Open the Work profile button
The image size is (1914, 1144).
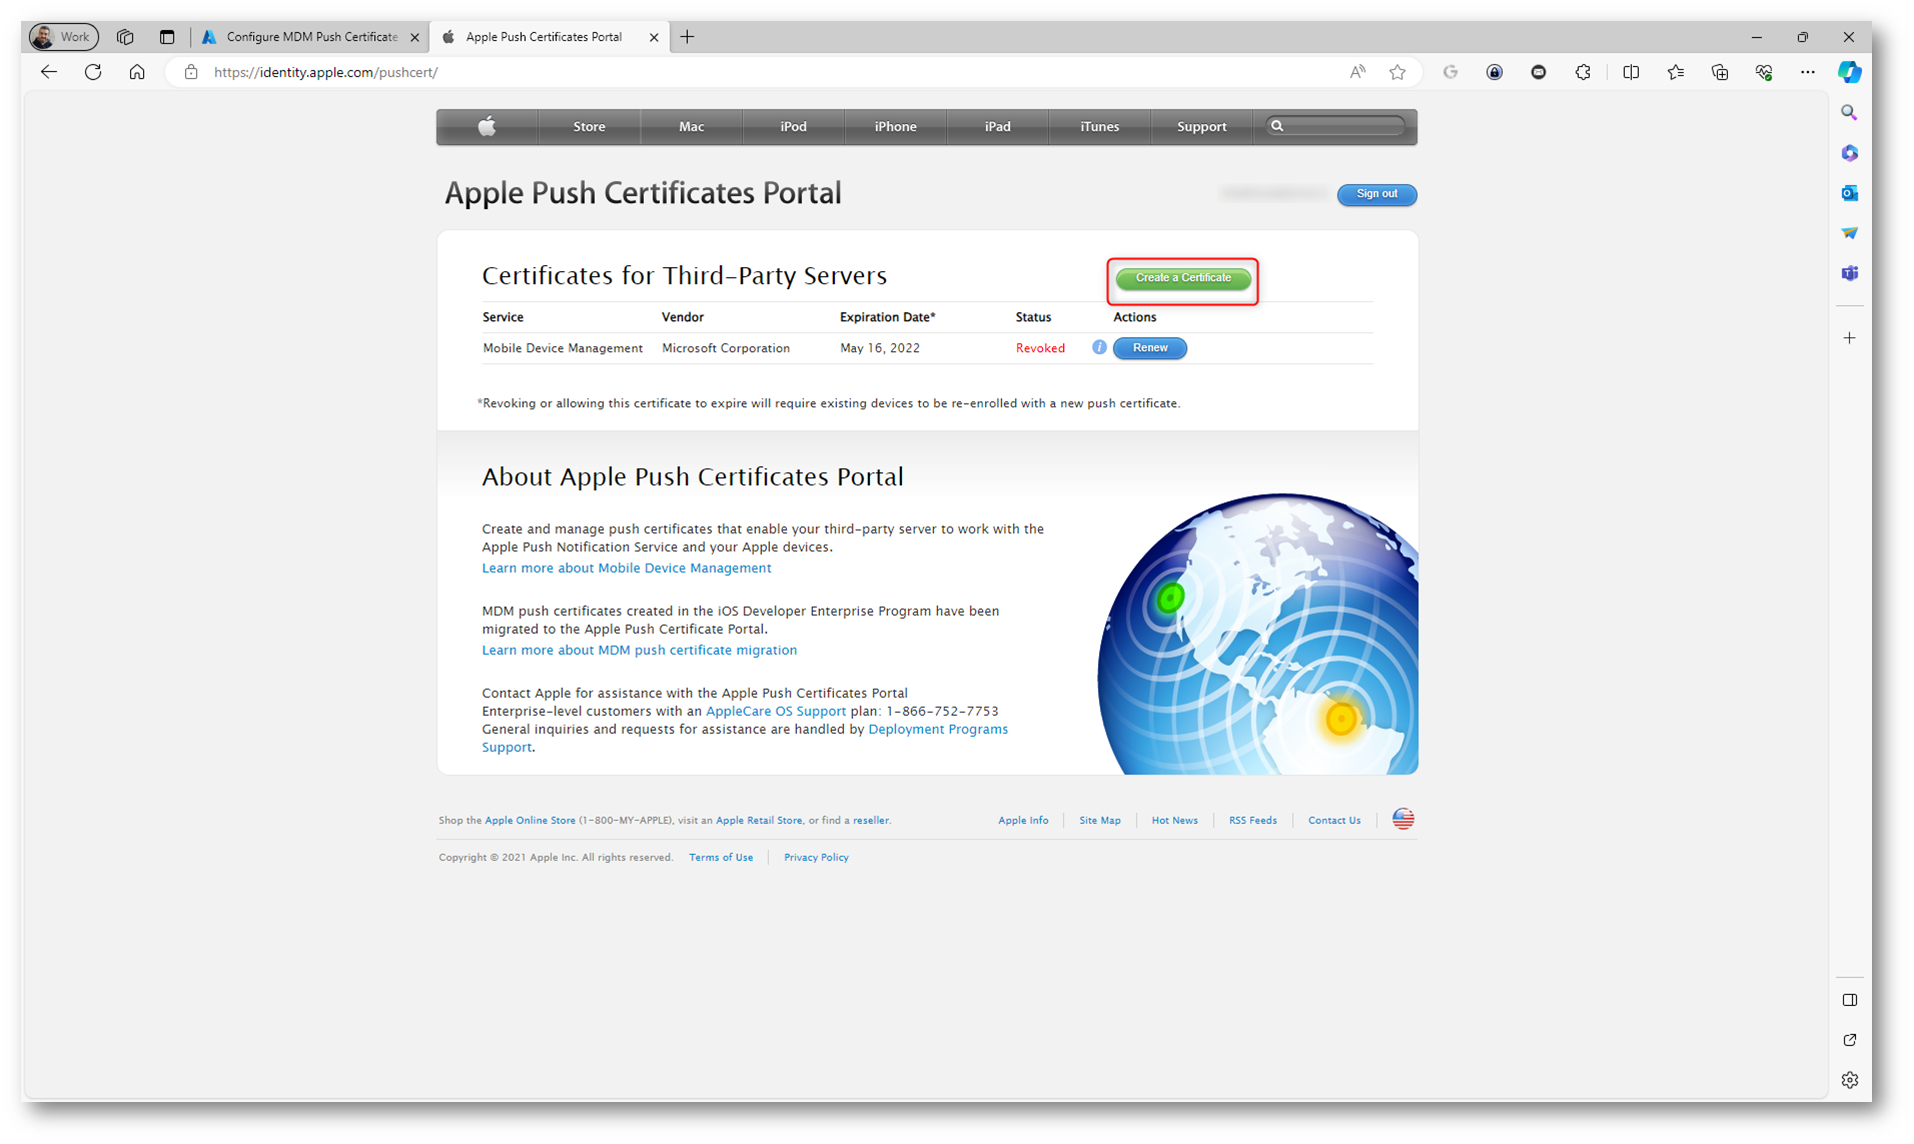pyautogui.click(x=63, y=37)
